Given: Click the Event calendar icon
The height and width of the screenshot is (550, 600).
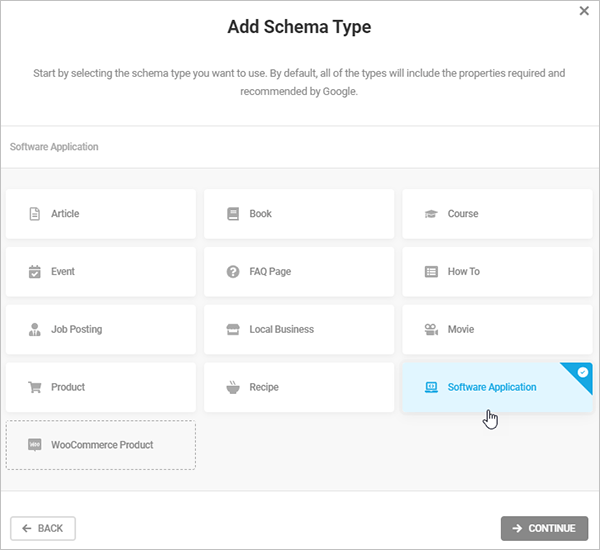Looking at the screenshot, I should click(34, 272).
